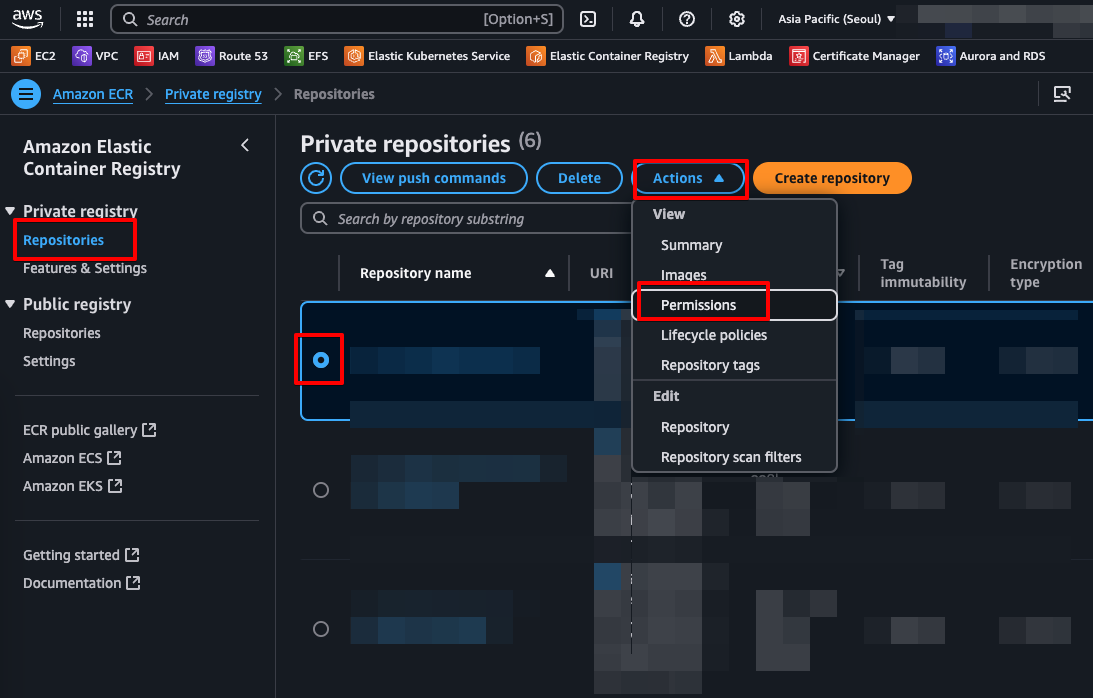Open the Route 53 shortcut
This screenshot has width=1093, height=698.
(232, 56)
